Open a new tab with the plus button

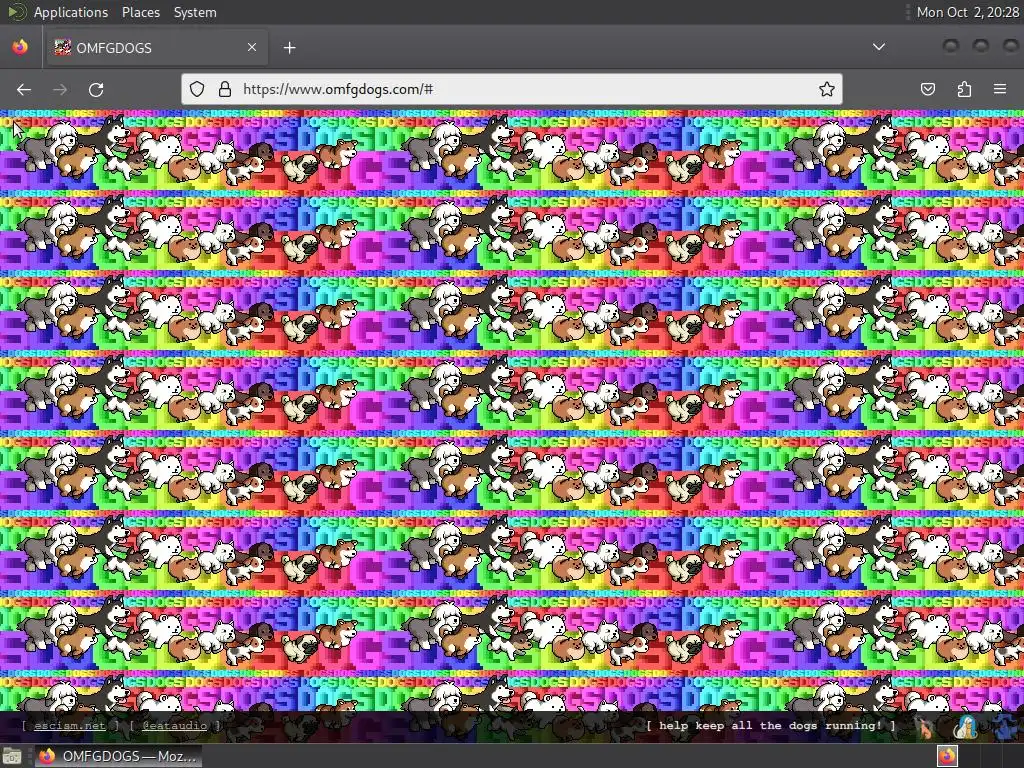tap(290, 48)
